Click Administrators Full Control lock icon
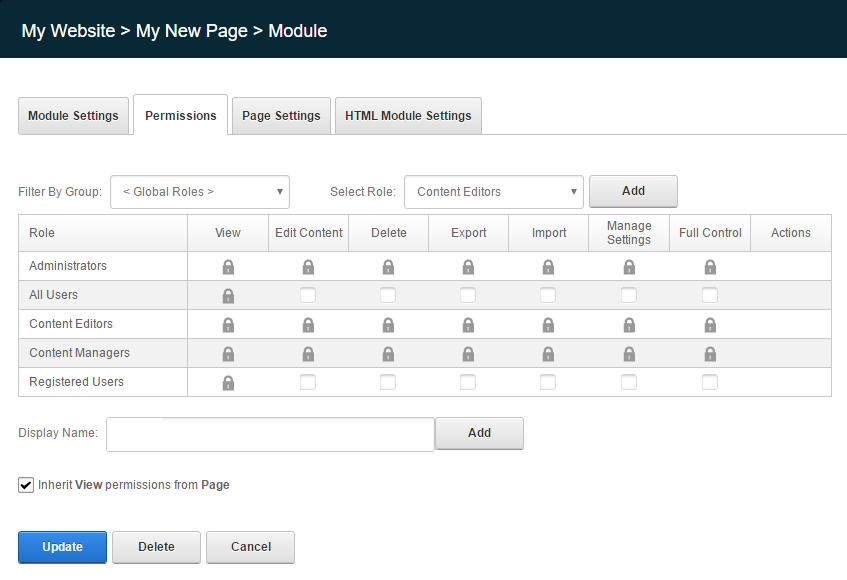Screen dimensions: 847x580 click(x=710, y=267)
